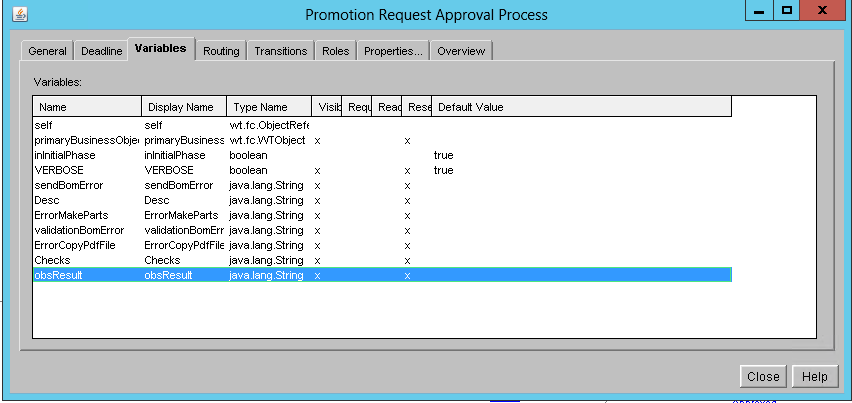This screenshot has height=403, width=852.
Task: Open the Deadline tab
Action: pos(102,51)
